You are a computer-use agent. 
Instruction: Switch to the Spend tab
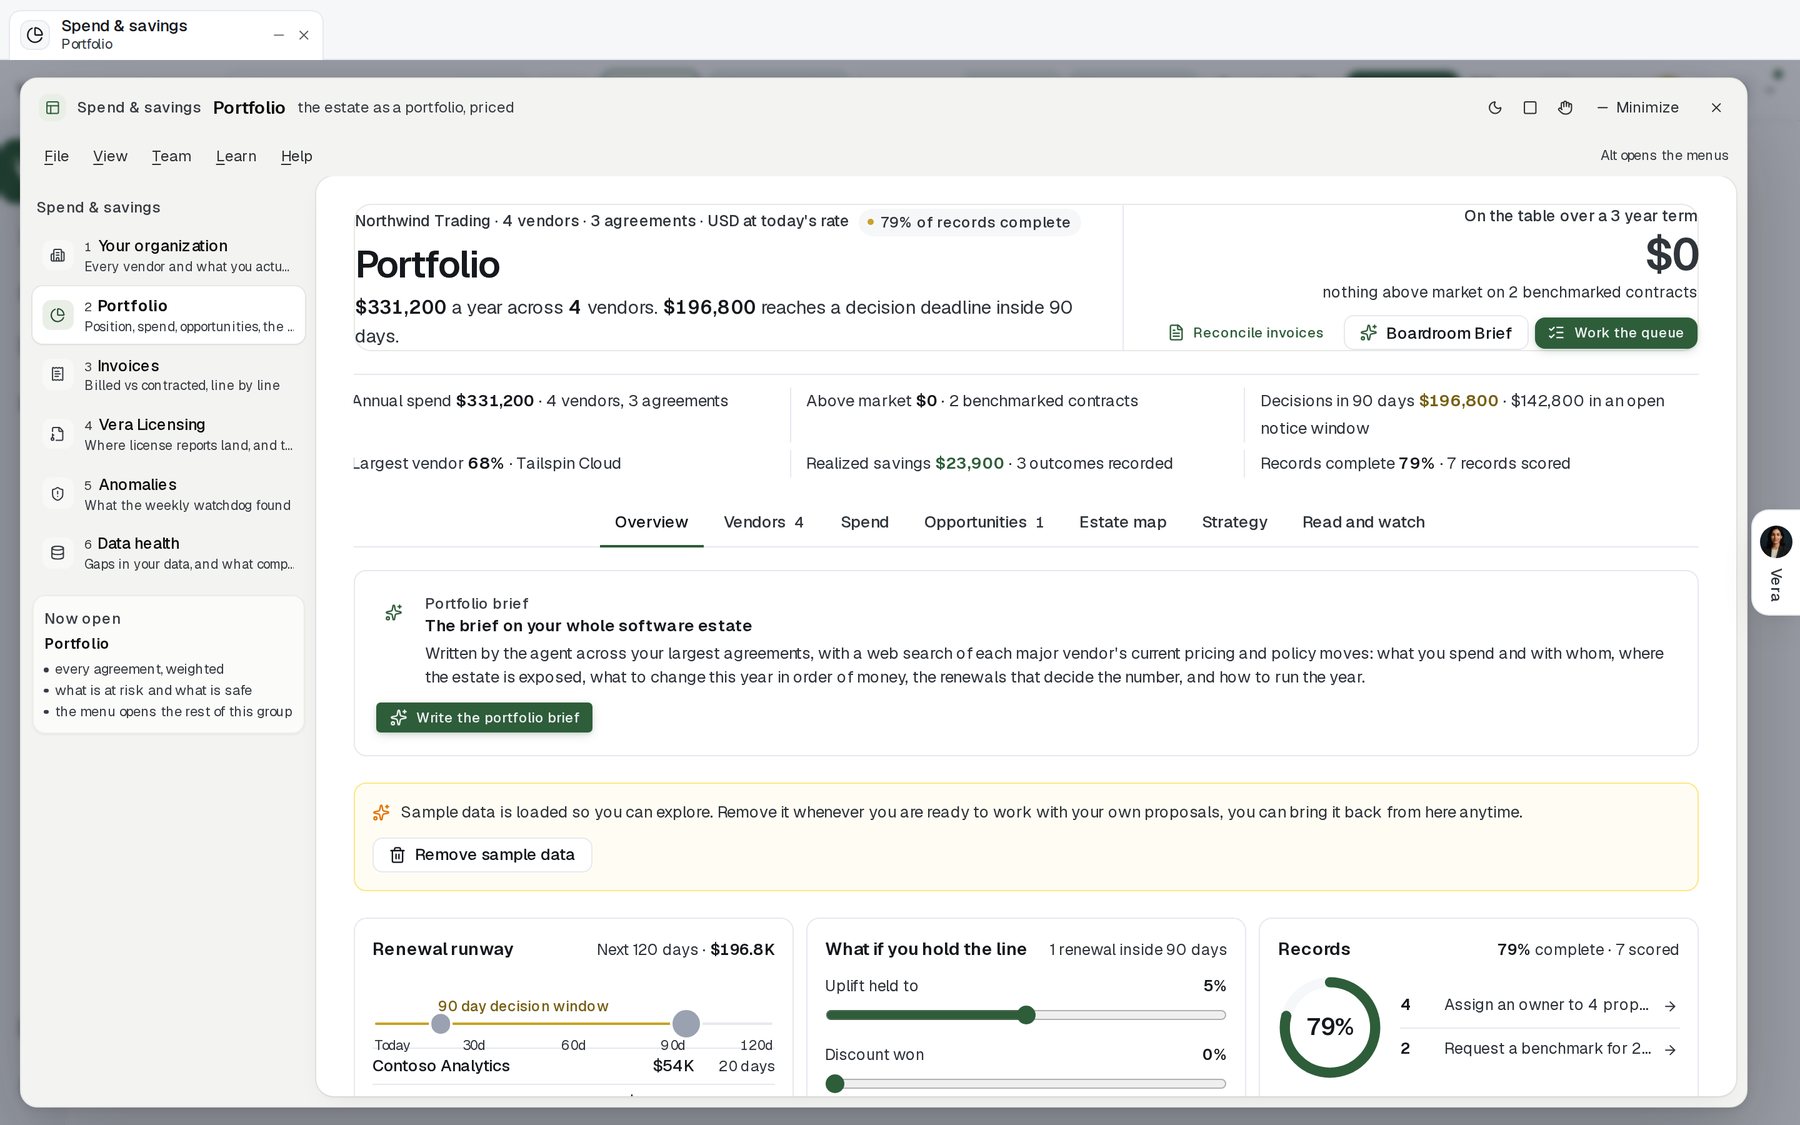click(x=865, y=522)
